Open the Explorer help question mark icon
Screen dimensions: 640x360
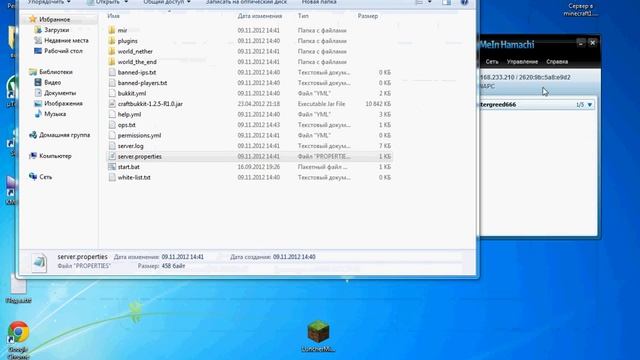pyautogui.click(x=464, y=2)
